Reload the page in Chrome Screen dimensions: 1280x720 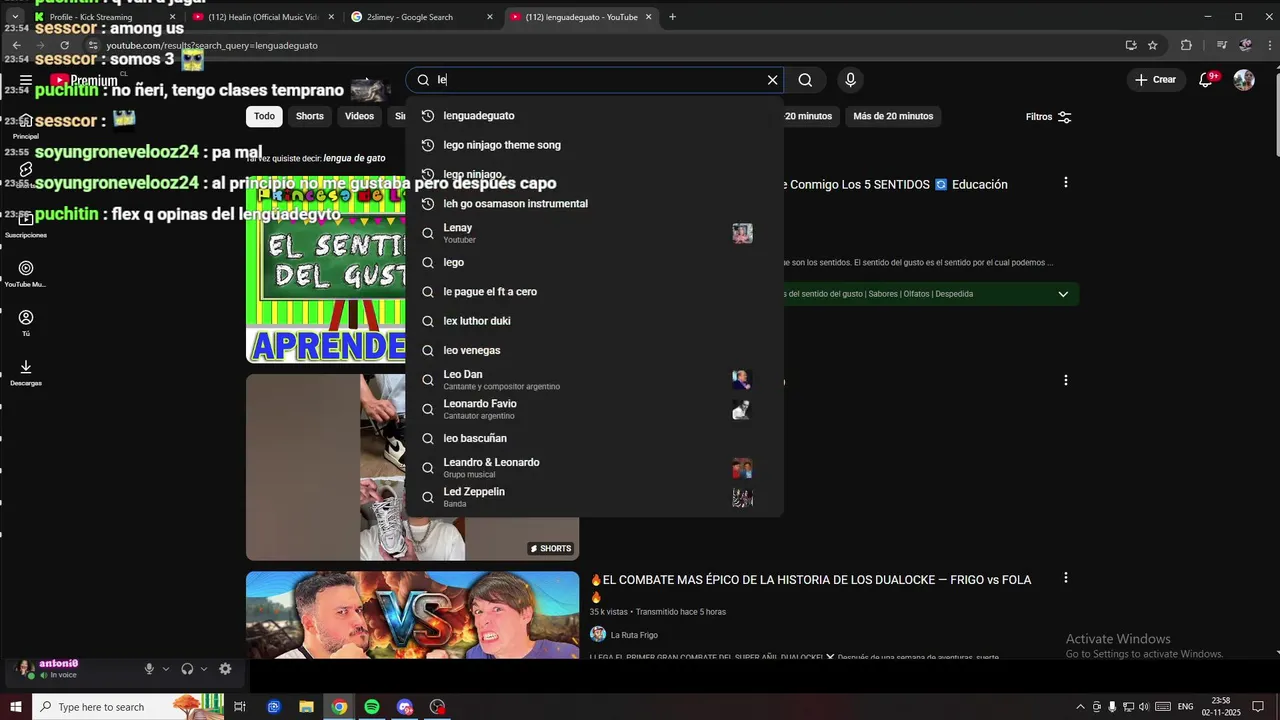(x=64, y=45)
